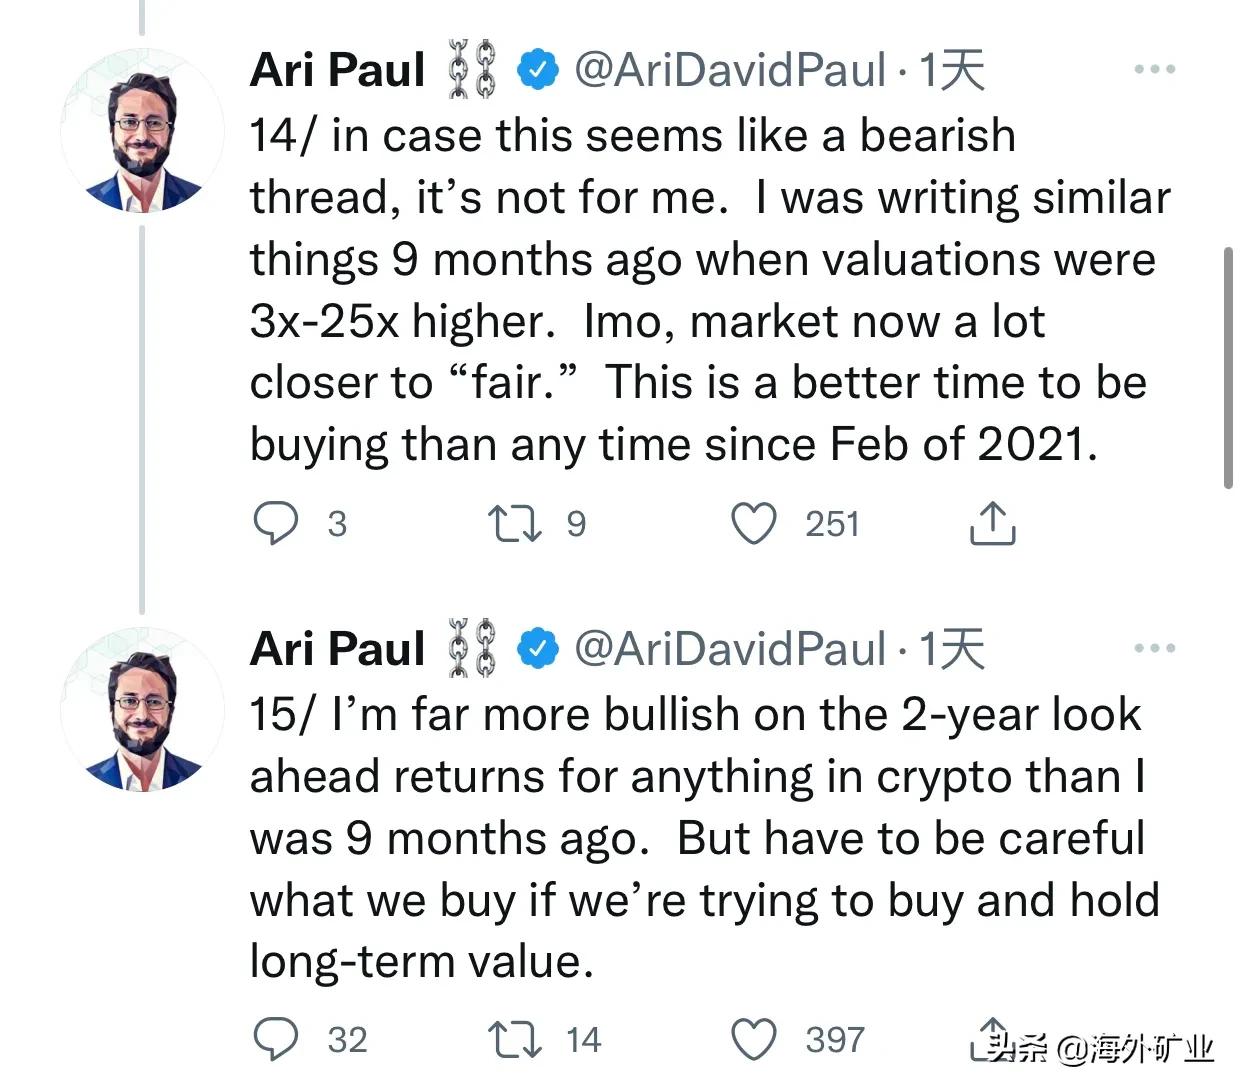Open more options for the 15/ tweet

[1155, 649]
